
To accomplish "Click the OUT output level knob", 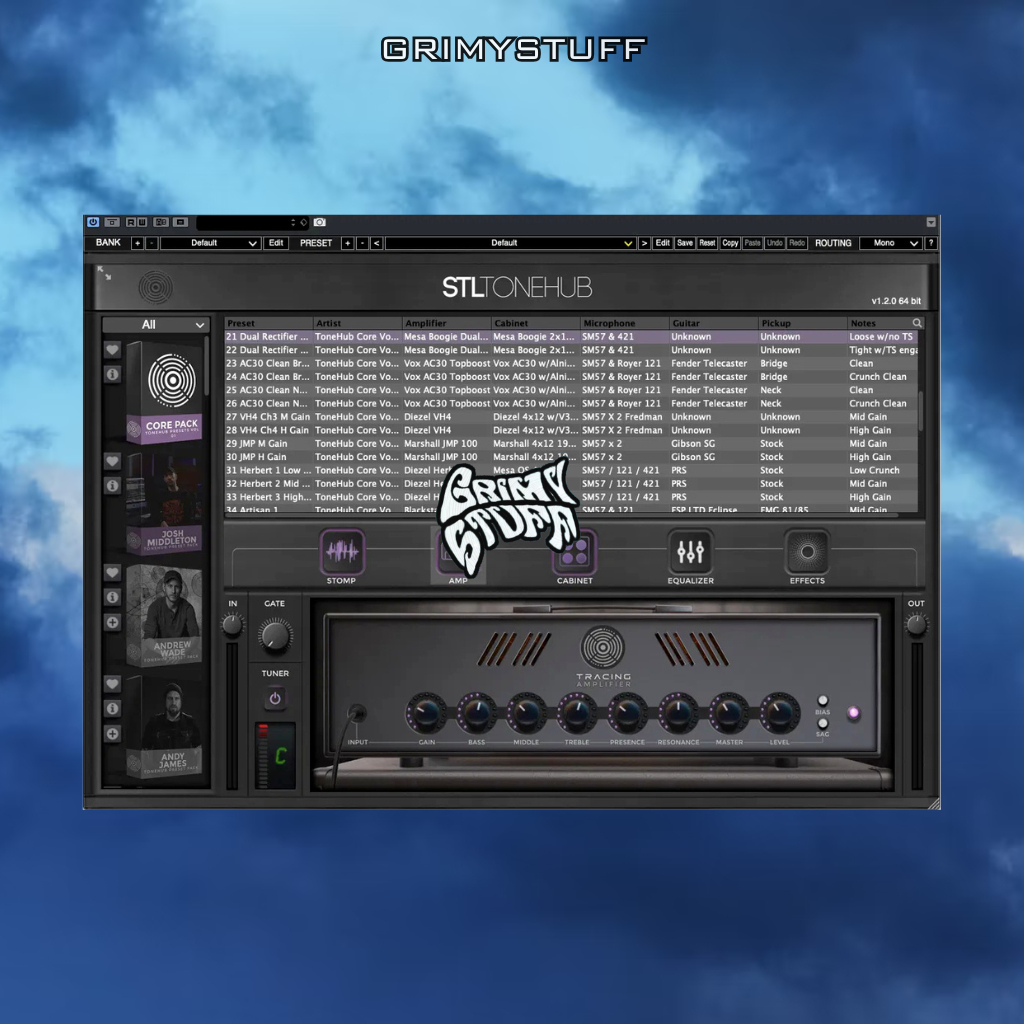I will (x=916, y=626).
